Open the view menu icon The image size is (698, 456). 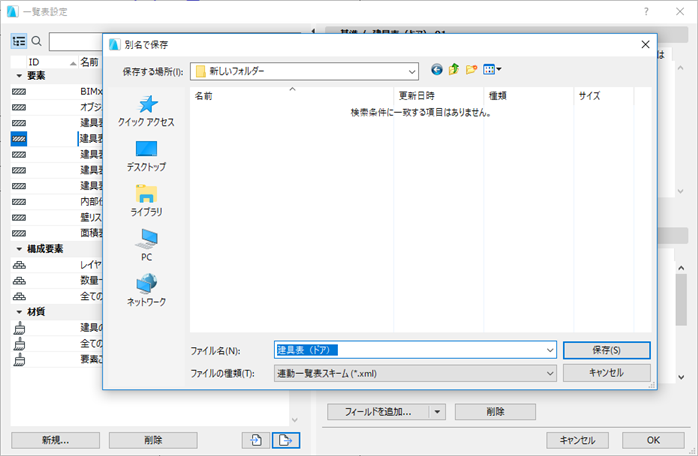coord(492,69)
